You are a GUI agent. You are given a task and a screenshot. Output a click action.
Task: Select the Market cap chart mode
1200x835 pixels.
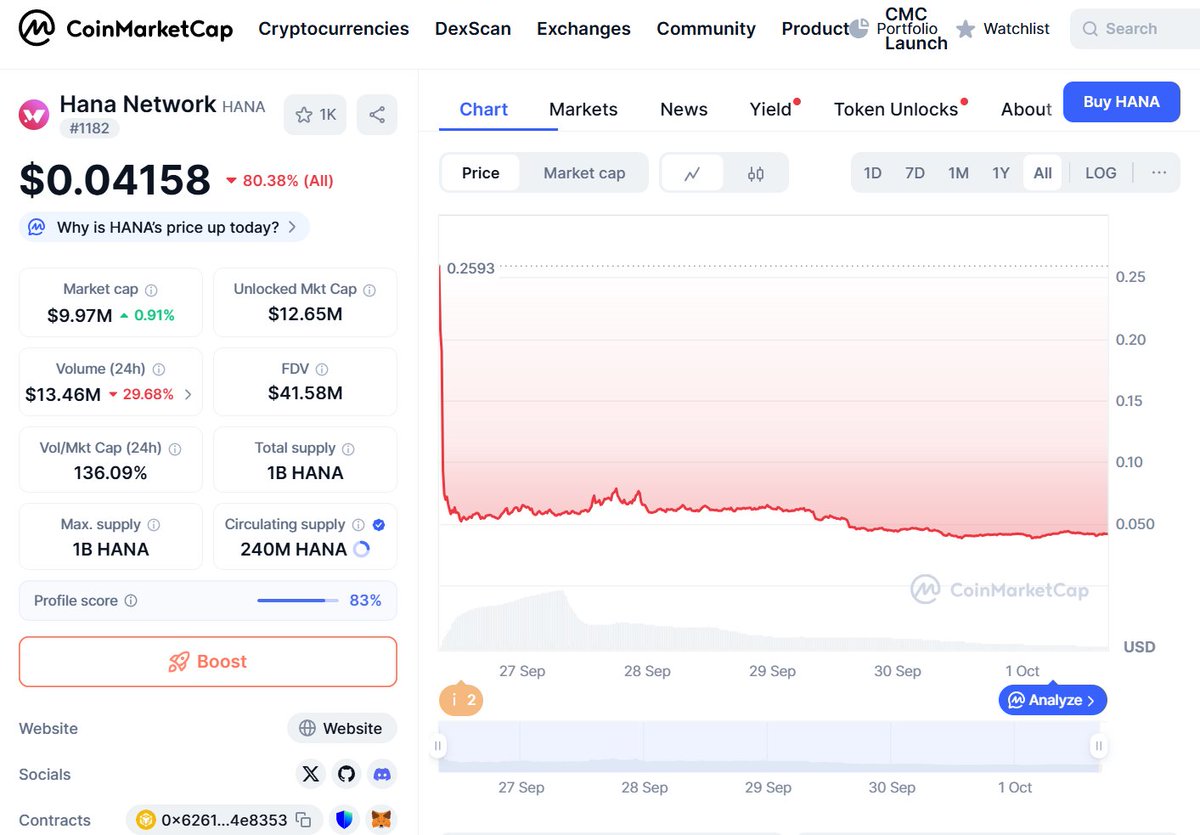click(584, 173)
